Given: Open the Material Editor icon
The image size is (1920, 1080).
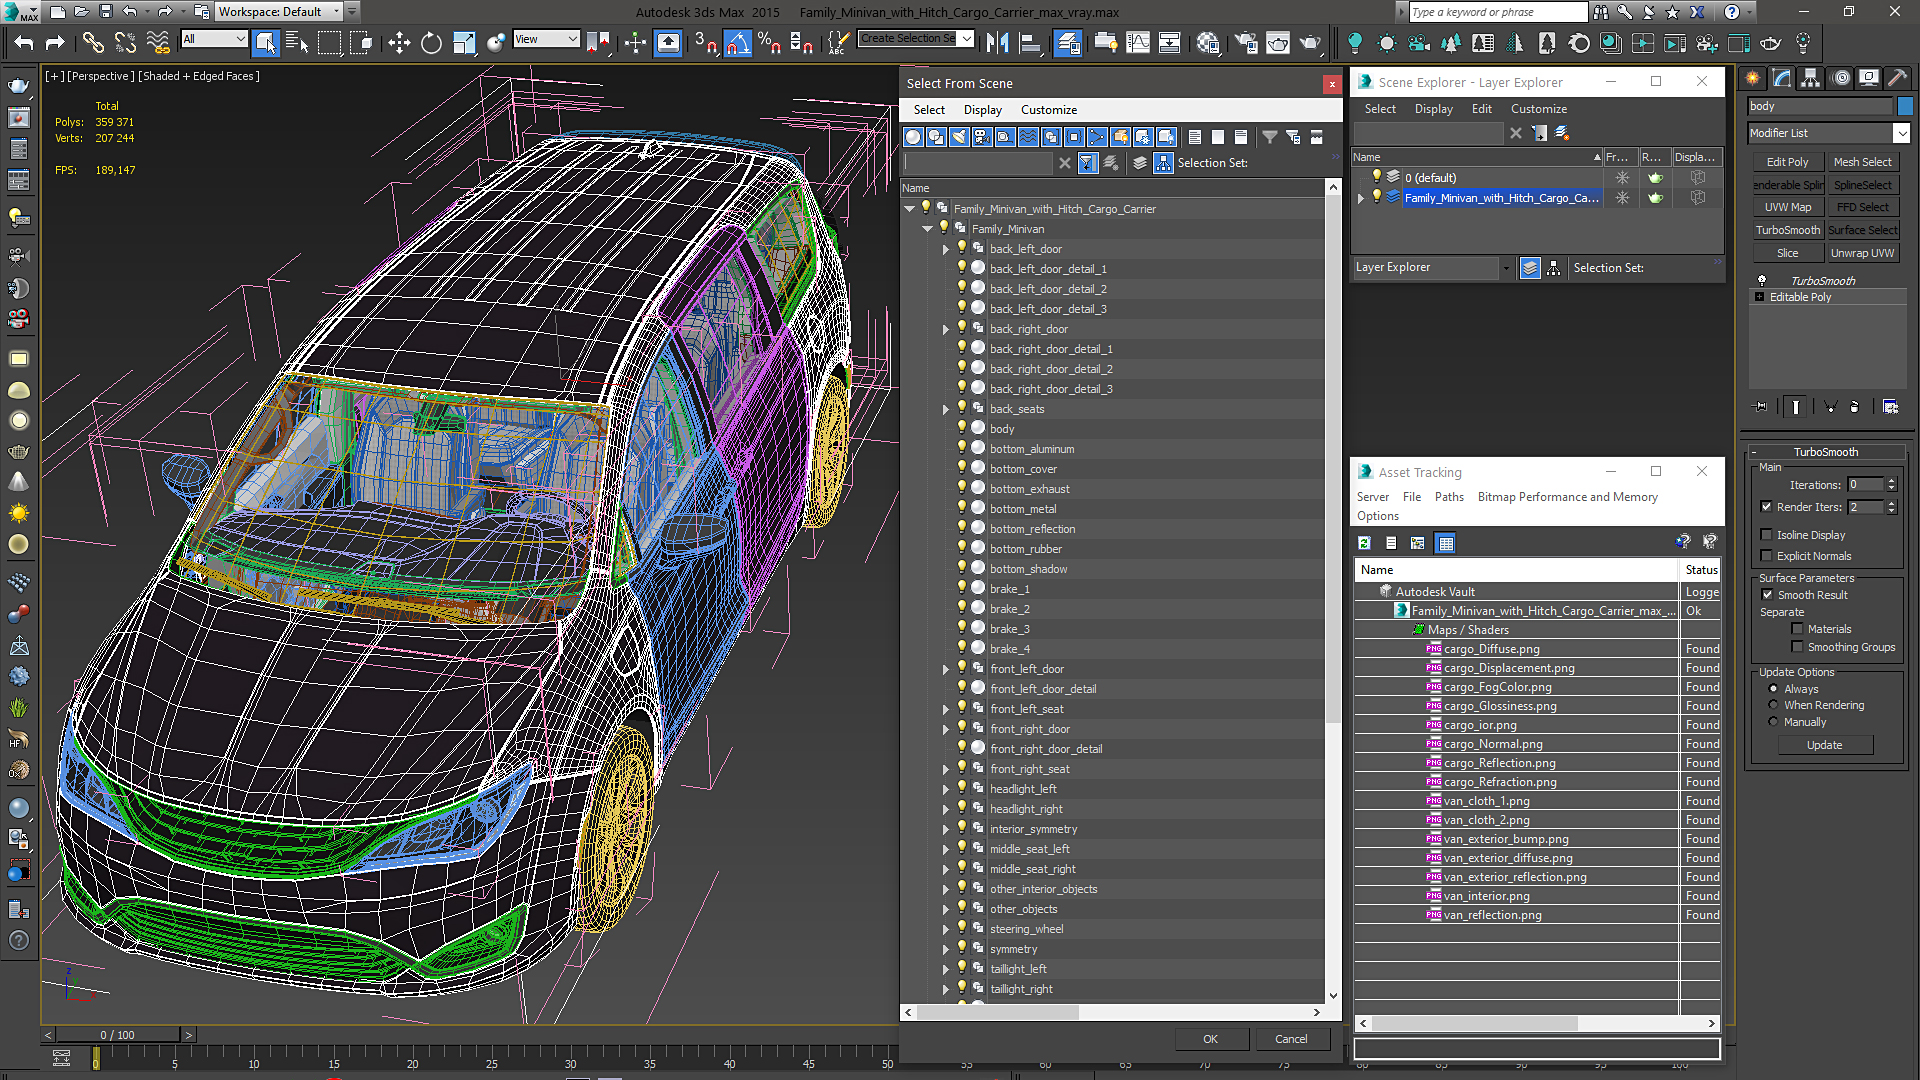Looking at the screenshot, I should (1209, 42).
